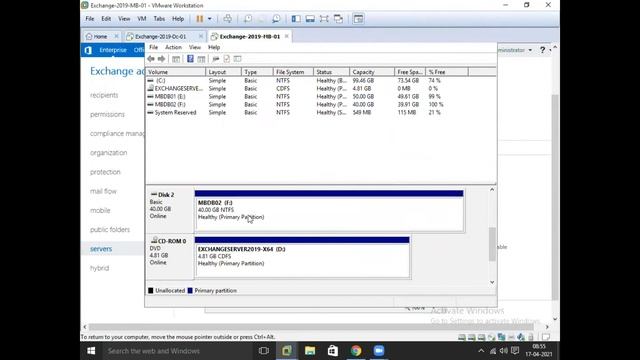Viewport: 640px width, 360px height.
Task: Click the VMware horizontal scrollbar right arrow
Action: pyautogui.click(x=547, y=327)
